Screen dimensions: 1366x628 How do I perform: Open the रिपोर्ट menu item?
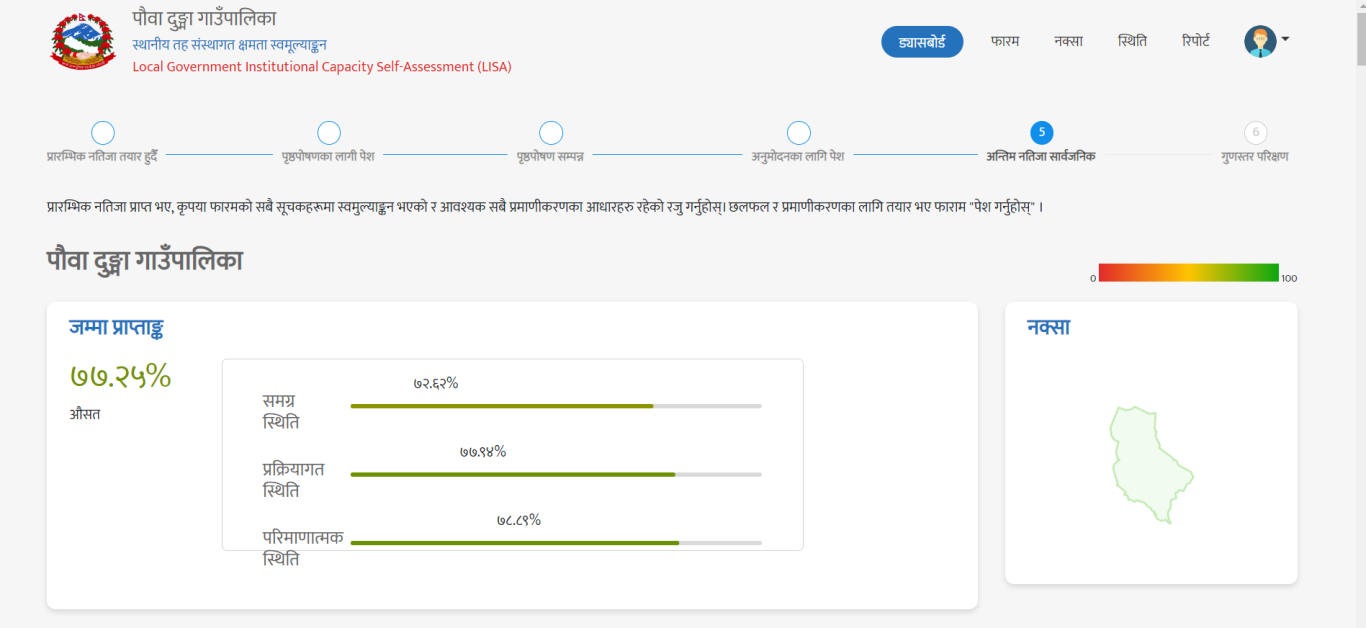click(1196, 41)
